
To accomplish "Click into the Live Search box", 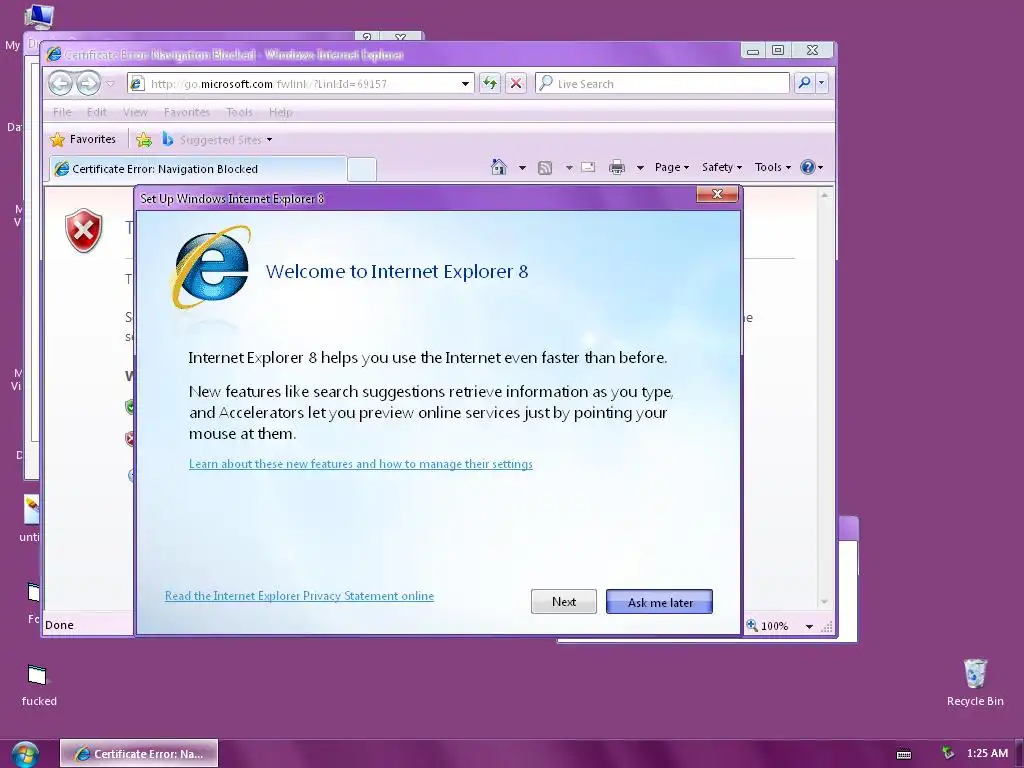I will tap(662, 84).
